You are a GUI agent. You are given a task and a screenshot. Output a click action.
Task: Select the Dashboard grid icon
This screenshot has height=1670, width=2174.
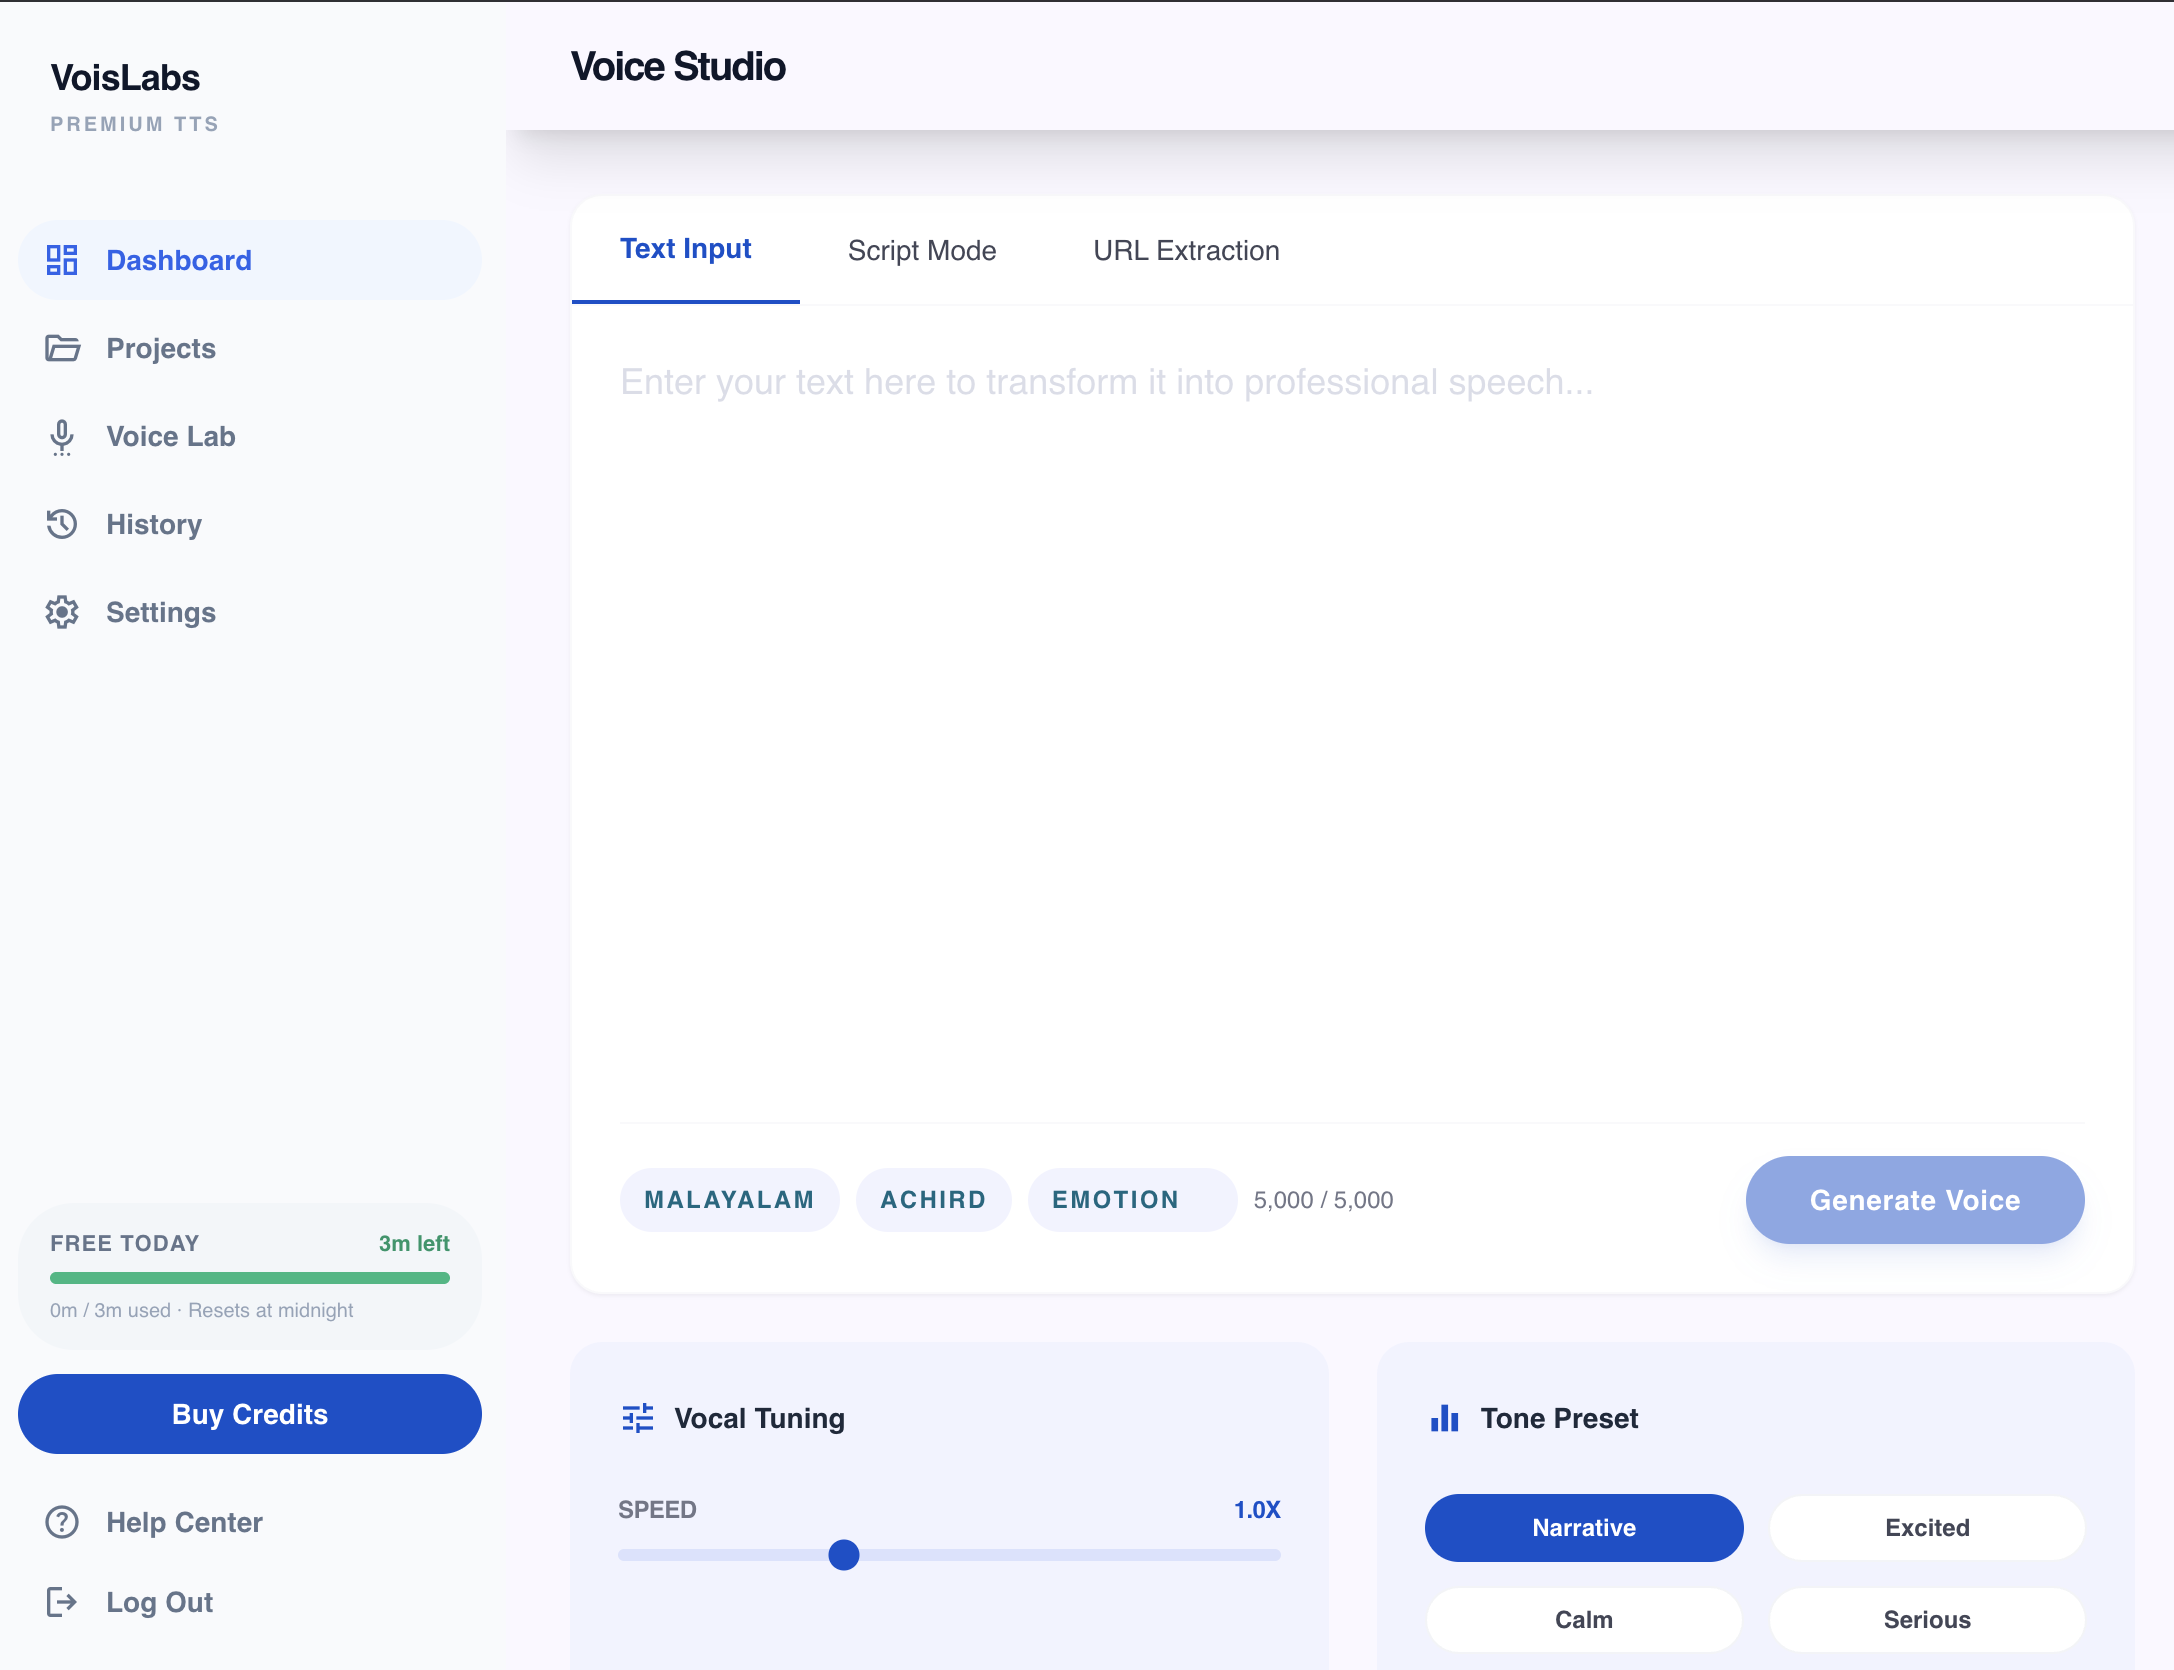coord(61,260)
